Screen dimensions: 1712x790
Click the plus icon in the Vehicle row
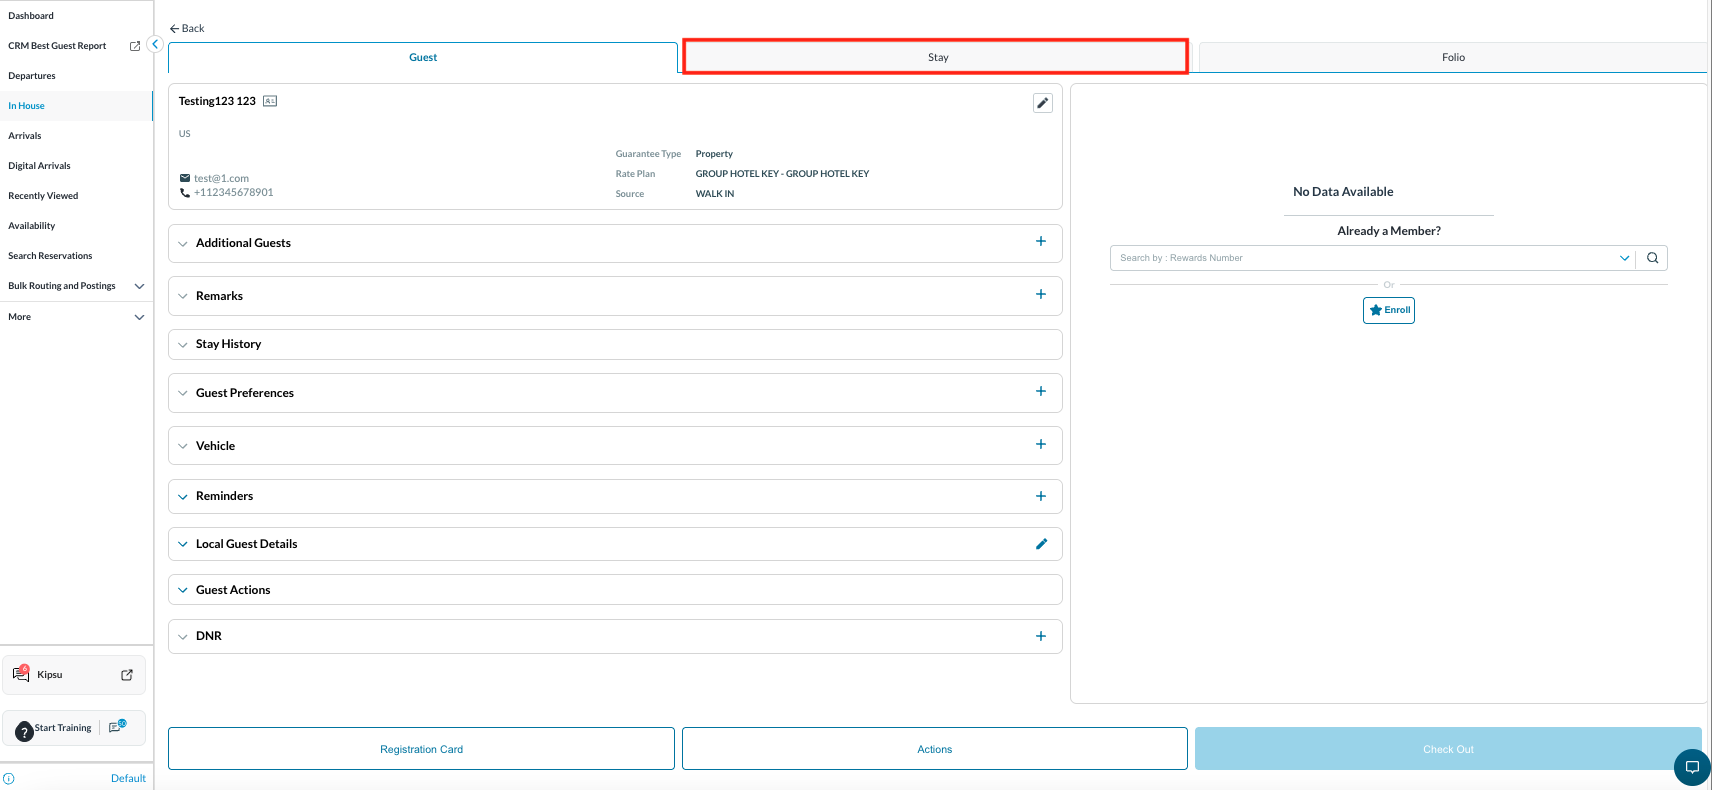coord(1040,445)
